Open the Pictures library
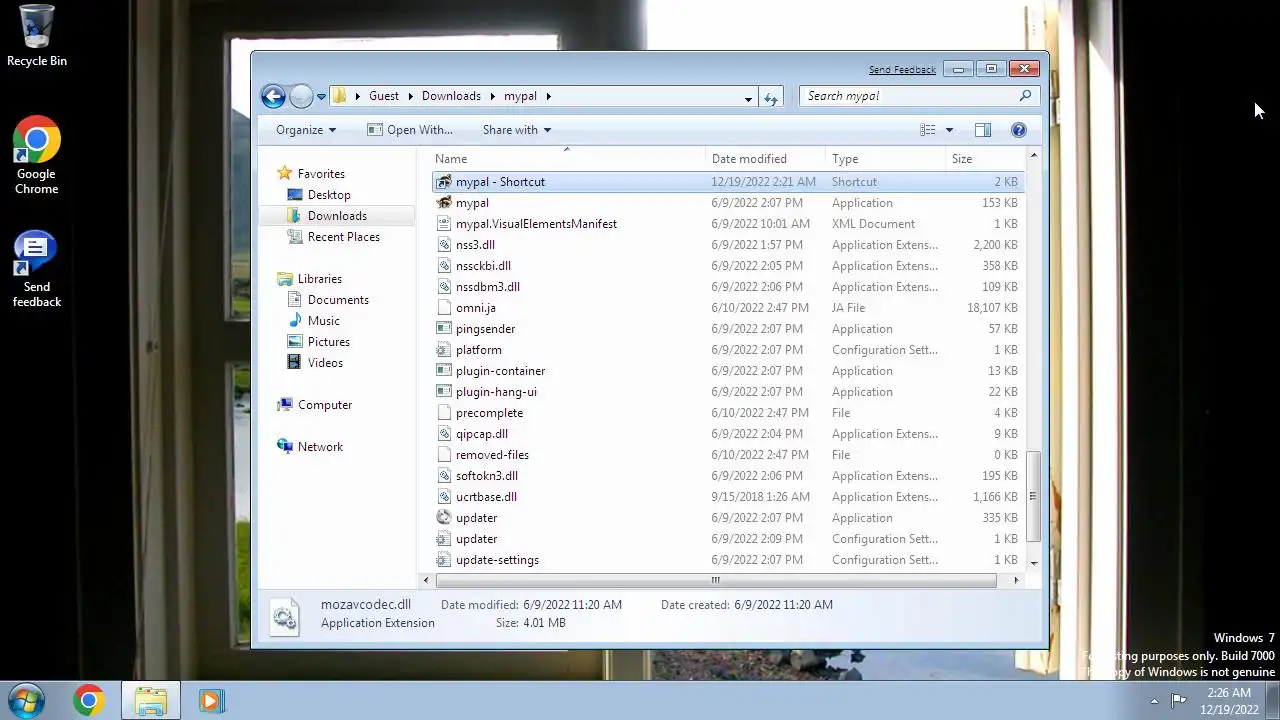 [328, 342]
